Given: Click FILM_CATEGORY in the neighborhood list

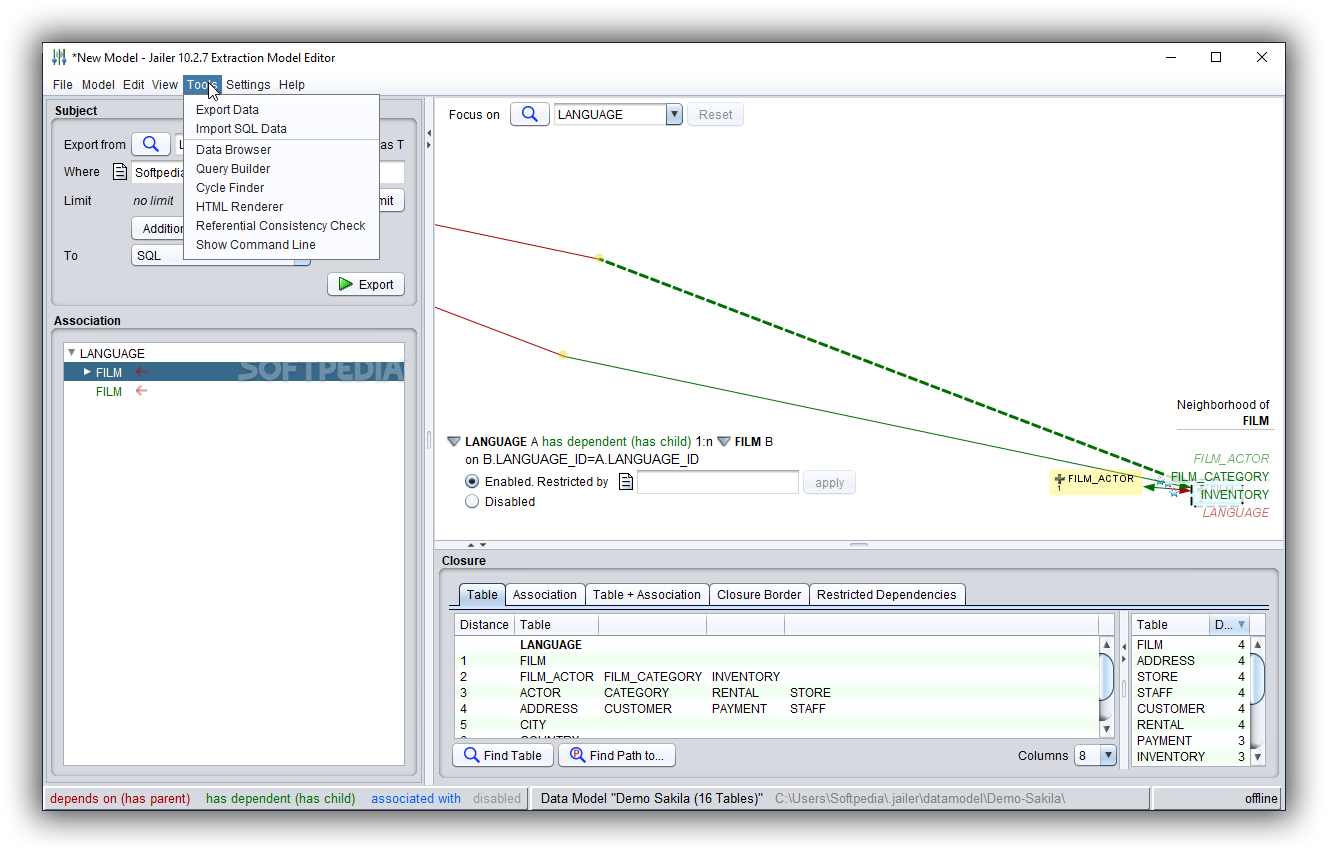Looking at the screenshot, I should coord(1219,477).
